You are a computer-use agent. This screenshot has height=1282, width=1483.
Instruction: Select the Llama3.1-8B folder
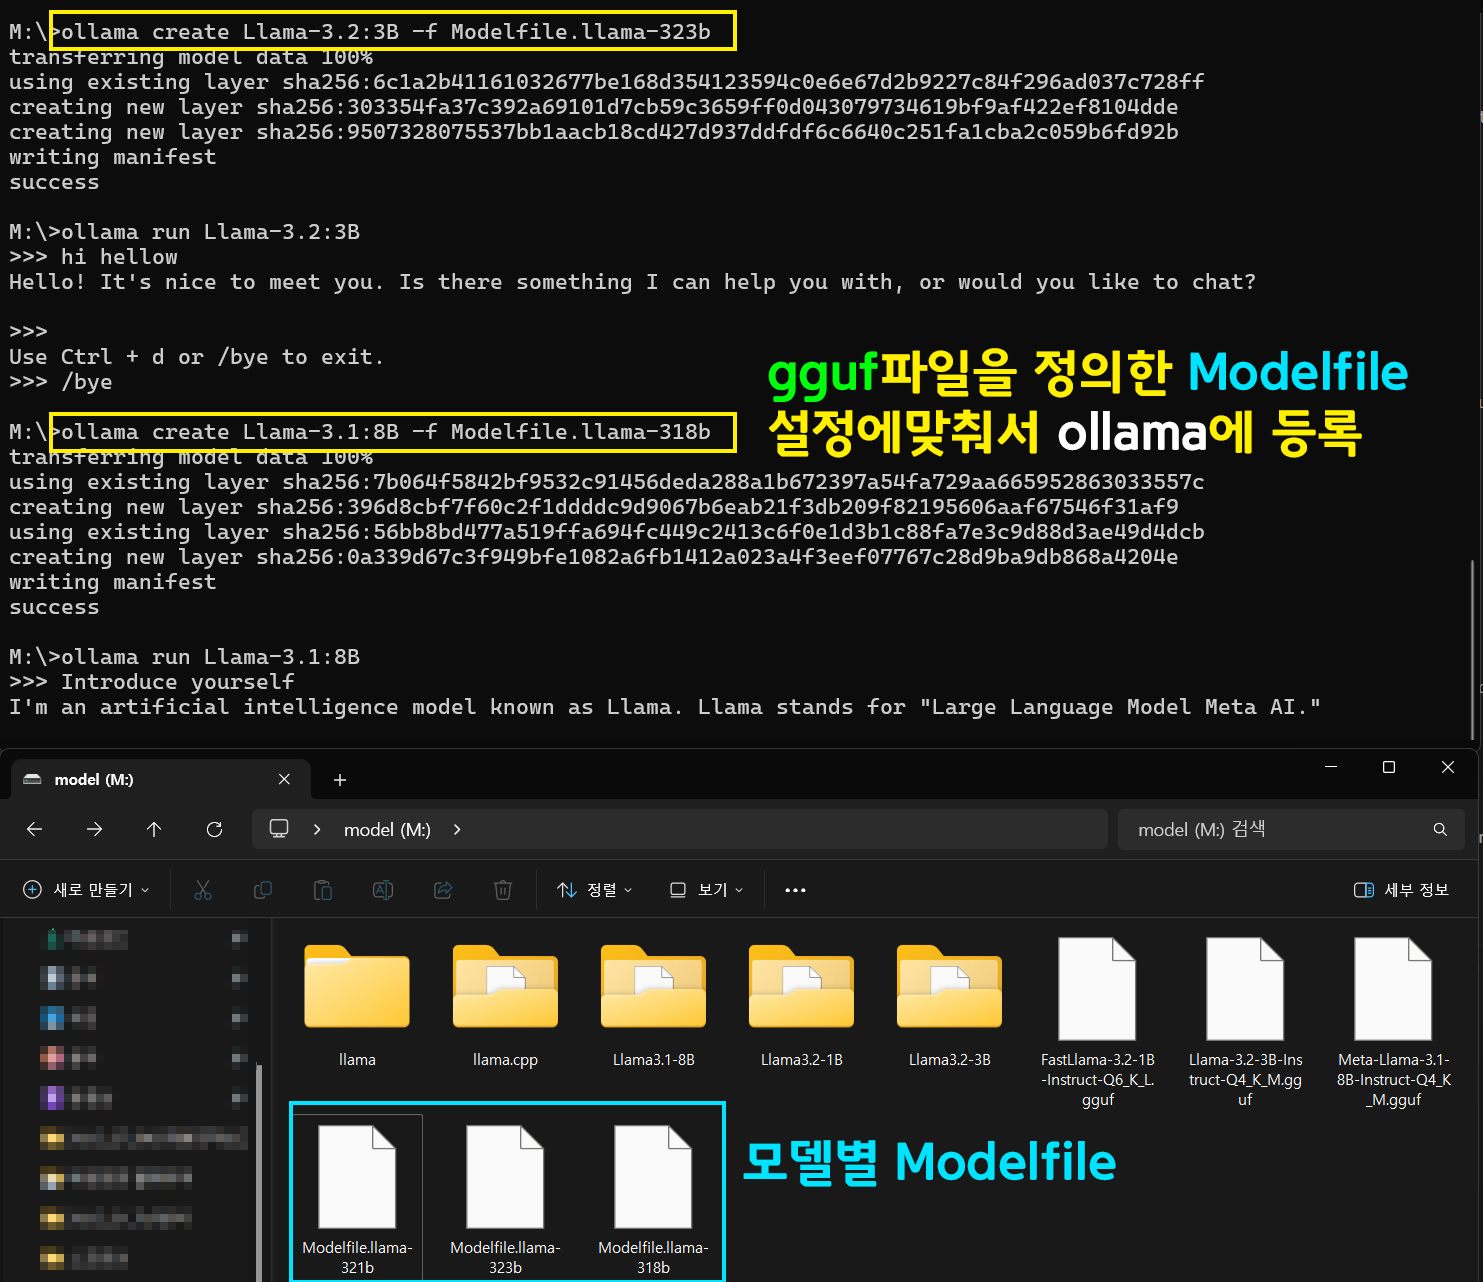(x=653, y=1005)
